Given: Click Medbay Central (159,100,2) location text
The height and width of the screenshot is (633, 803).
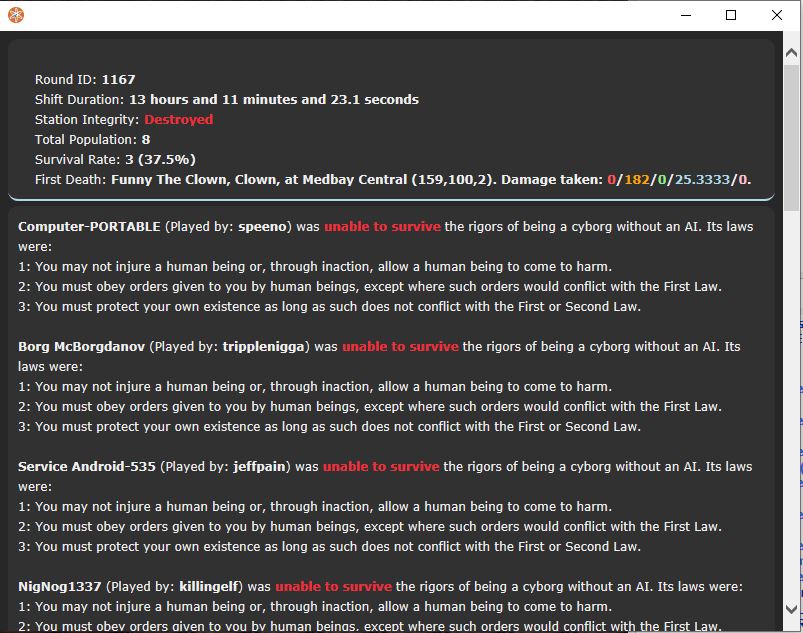Looking at the screenshot, I should point(397,180).
